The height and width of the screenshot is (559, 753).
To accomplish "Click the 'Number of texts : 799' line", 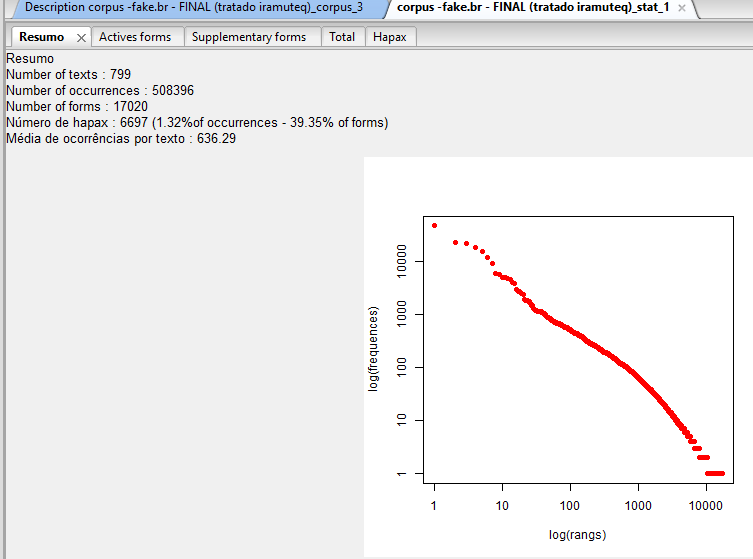I will coord(69,75).
